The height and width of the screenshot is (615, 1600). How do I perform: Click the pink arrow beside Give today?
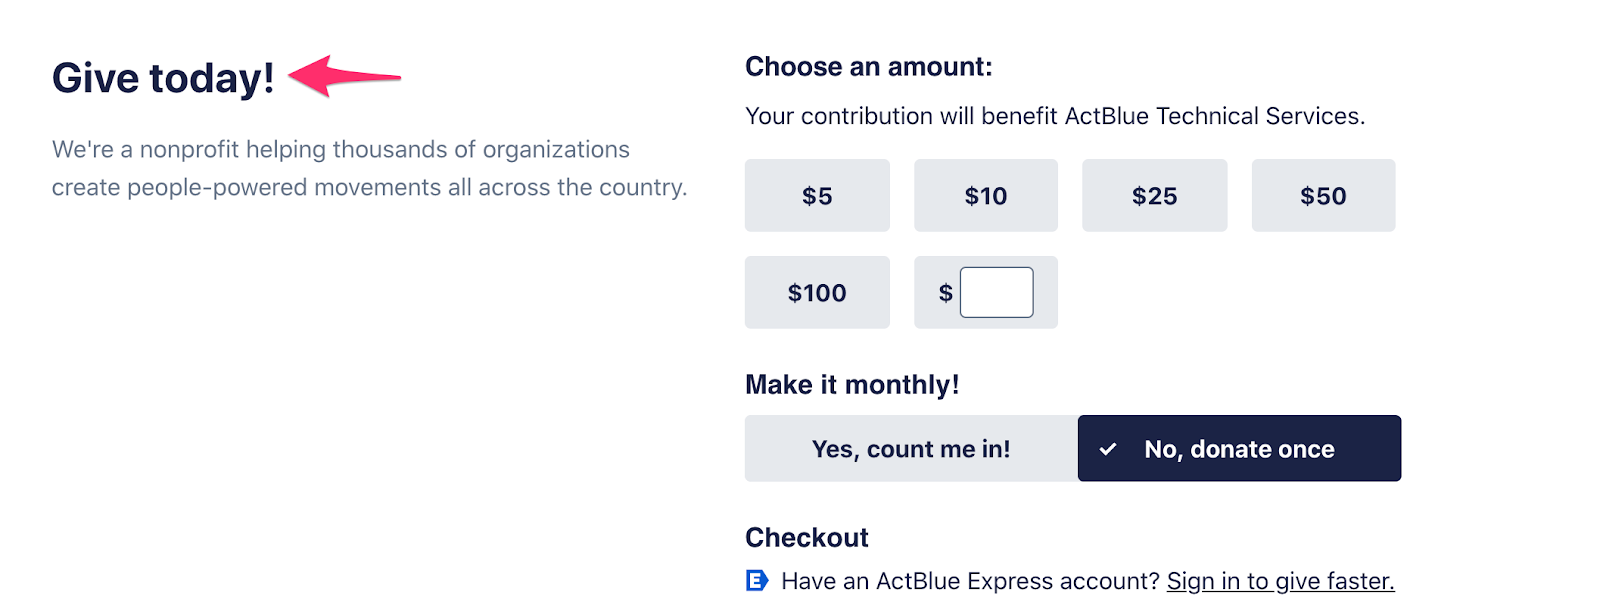click(344, 76)
